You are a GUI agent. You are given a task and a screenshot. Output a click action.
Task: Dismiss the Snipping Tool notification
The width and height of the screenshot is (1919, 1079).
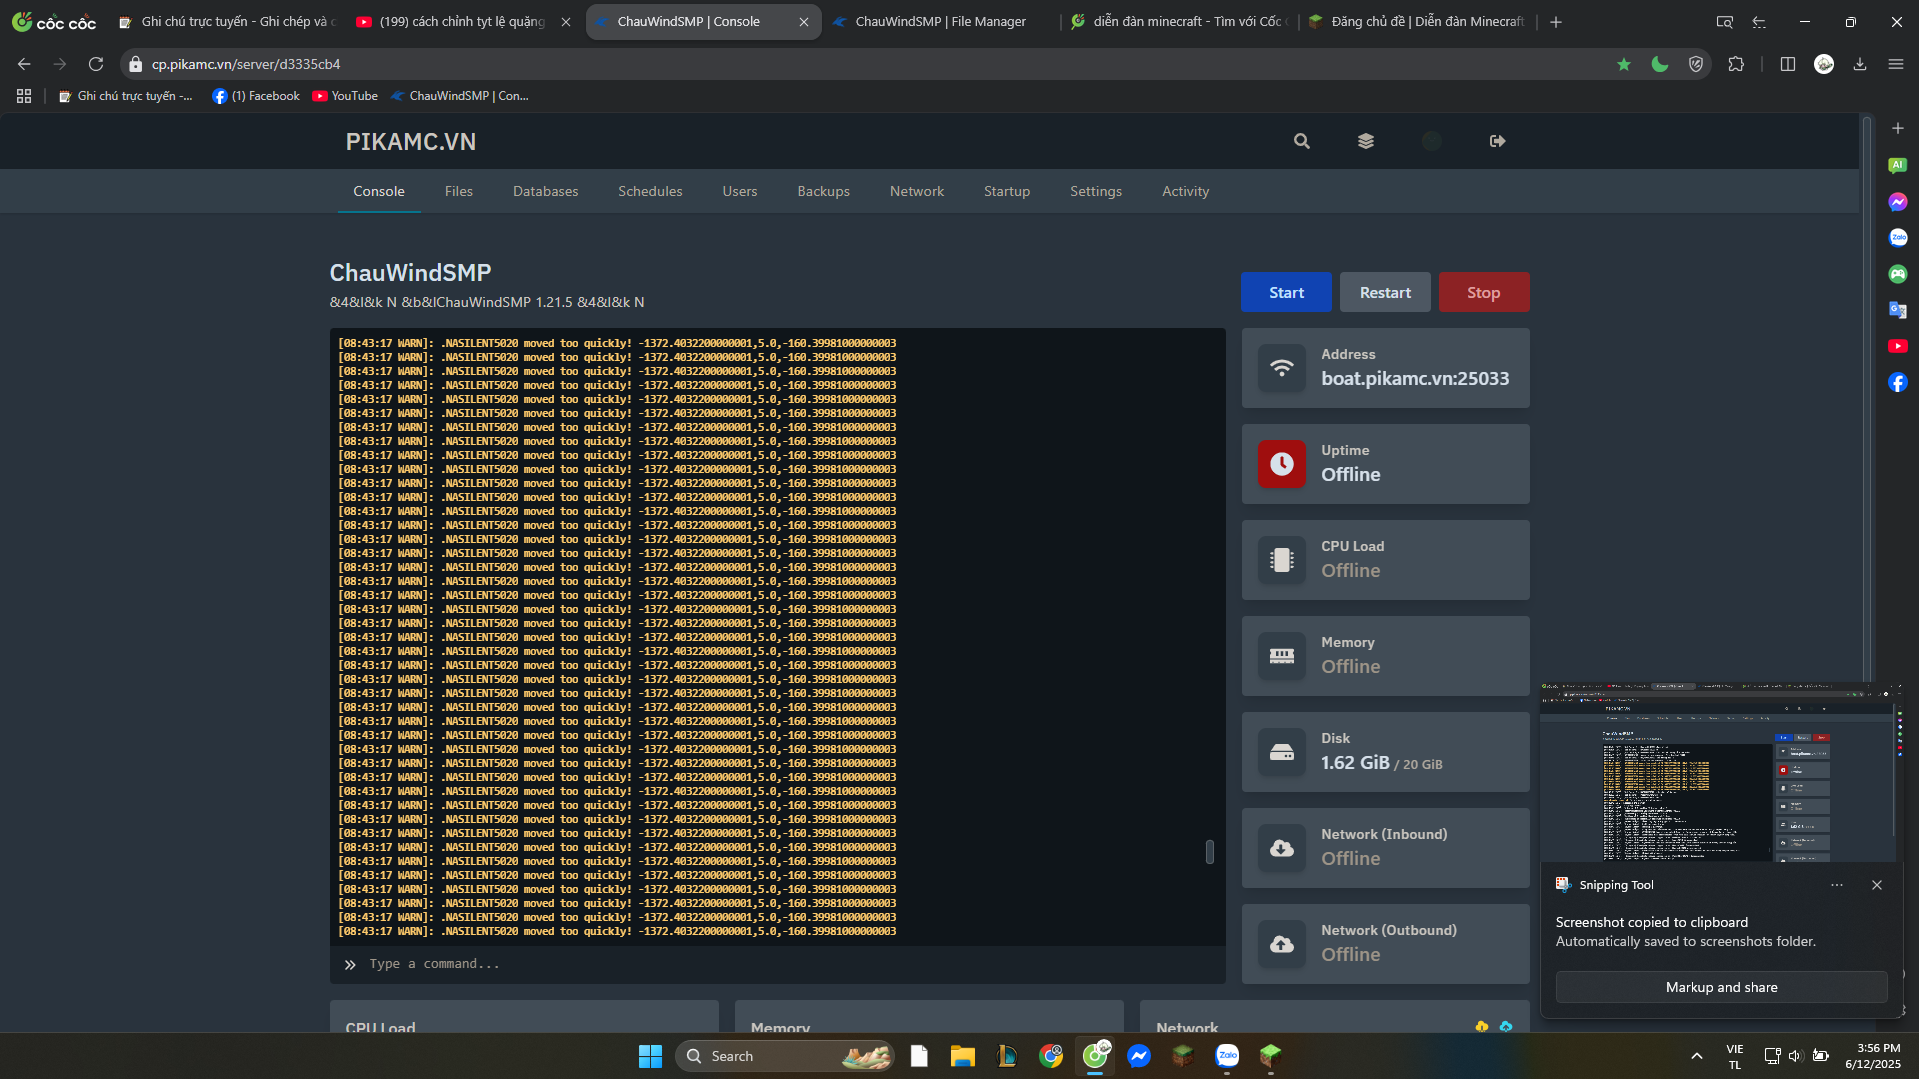click(x=1877, y=885)
